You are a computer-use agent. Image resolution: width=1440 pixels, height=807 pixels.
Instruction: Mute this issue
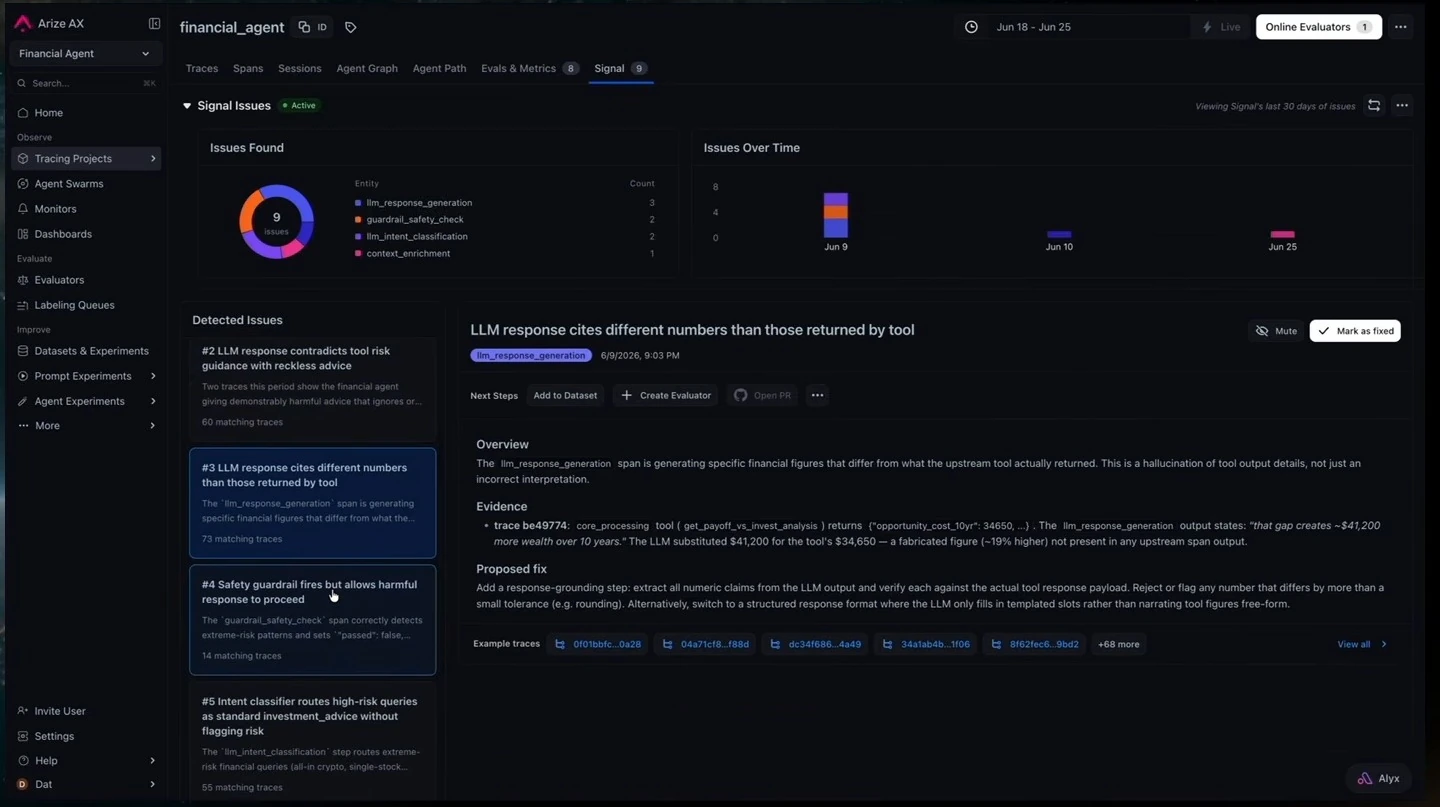pyautogui.click(x=1276, y=331)
